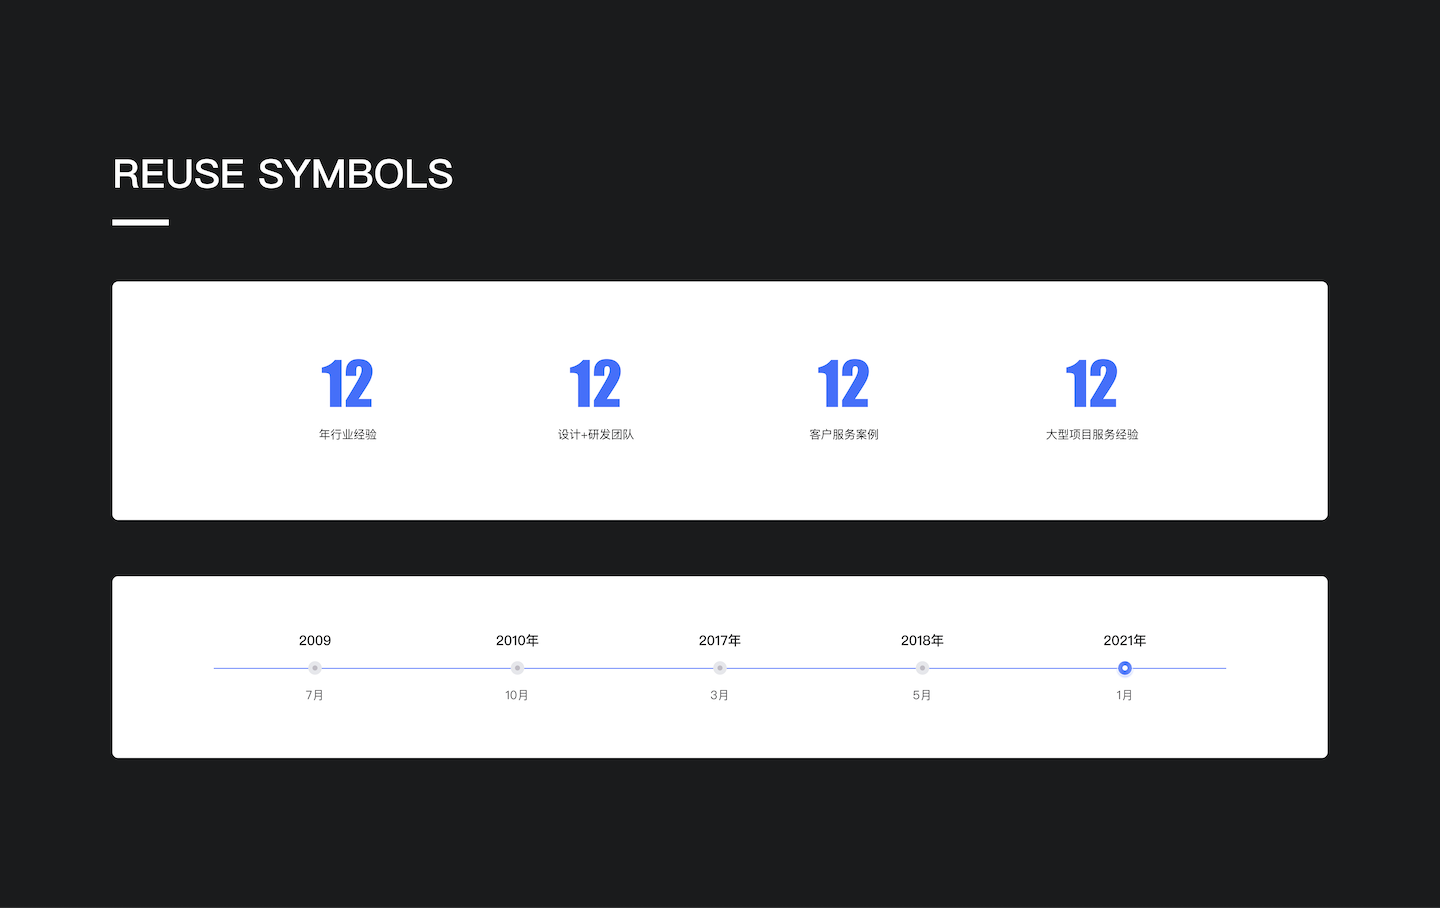This screenshot has height=908, width=1440.
Task: Click the number 12 above 年行业经验
Action: pyautogui.click(x=347, y=384)
